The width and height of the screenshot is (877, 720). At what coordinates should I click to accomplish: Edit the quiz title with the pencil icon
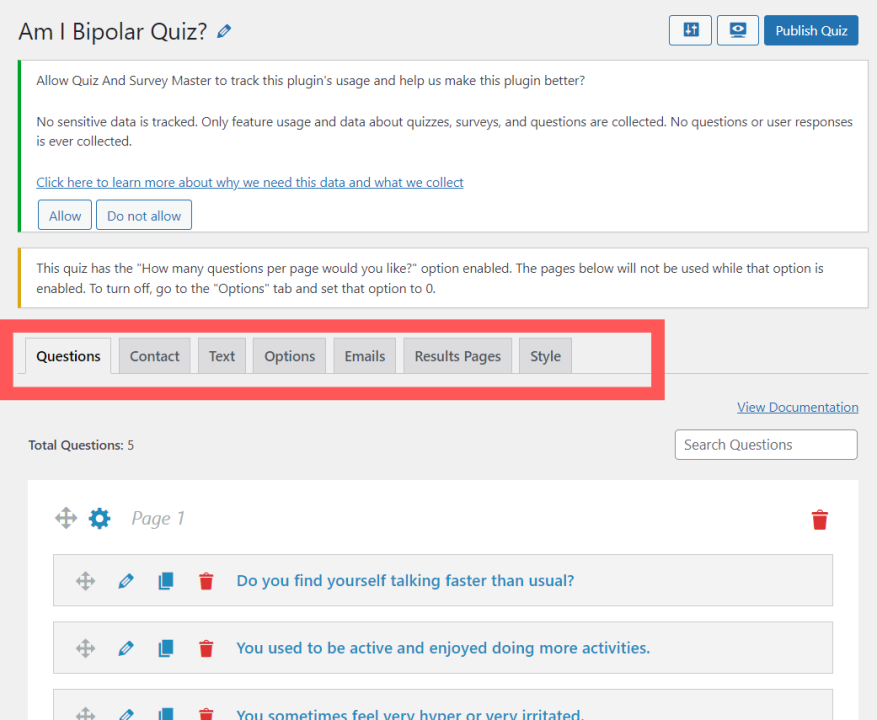224,31
